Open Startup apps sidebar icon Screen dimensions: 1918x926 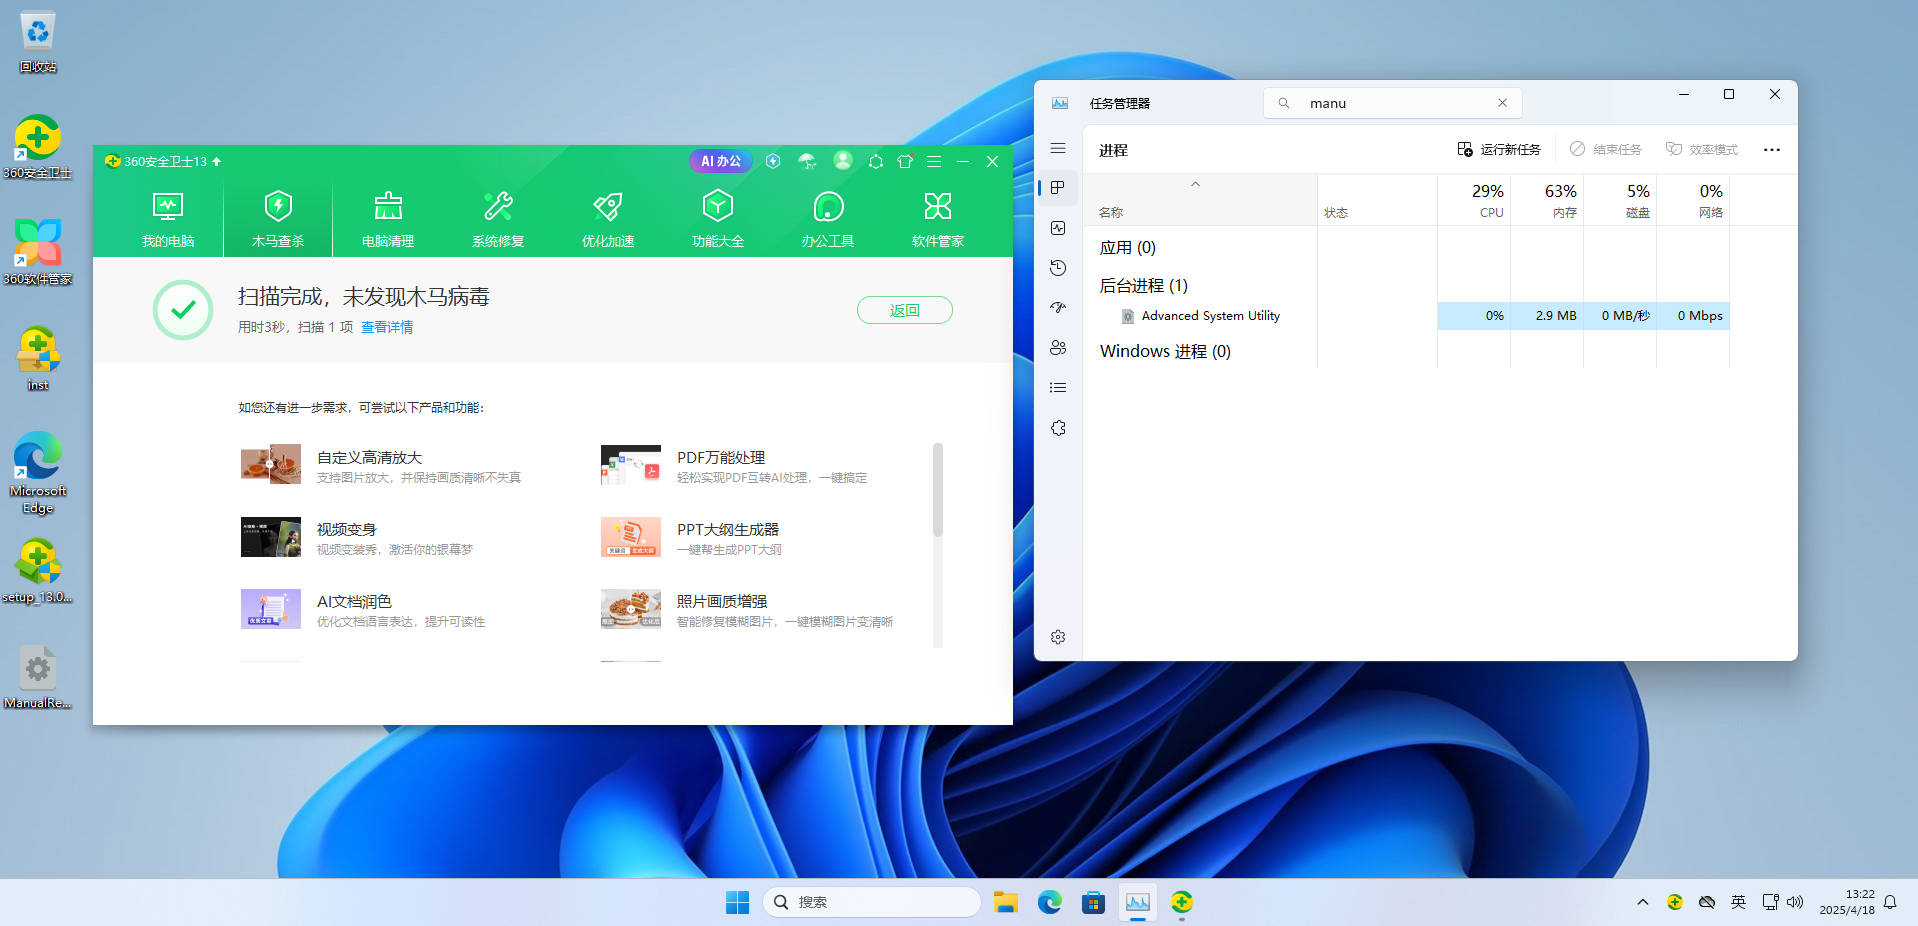[1058, 308]
